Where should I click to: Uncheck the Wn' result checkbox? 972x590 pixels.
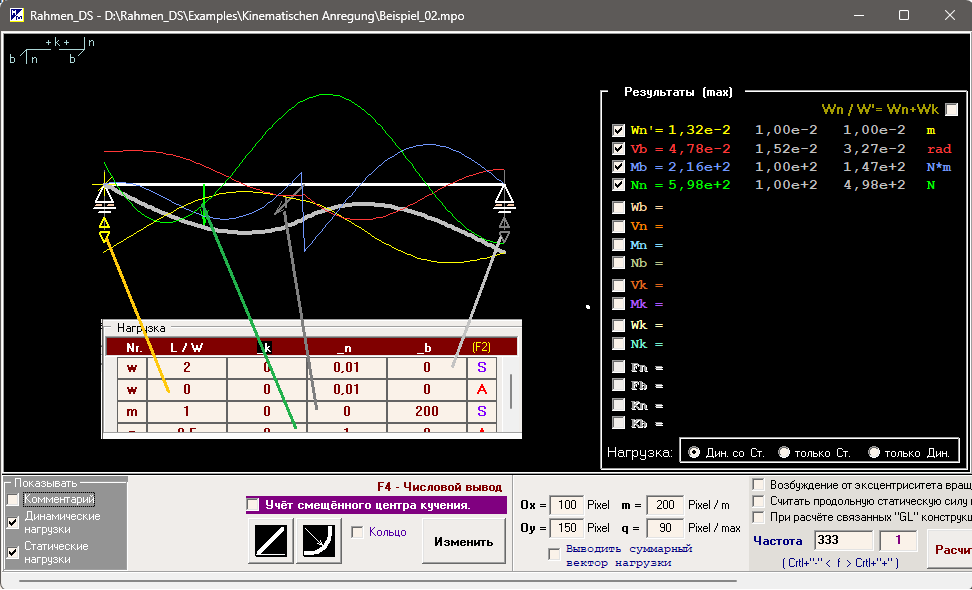coord(619,130)
